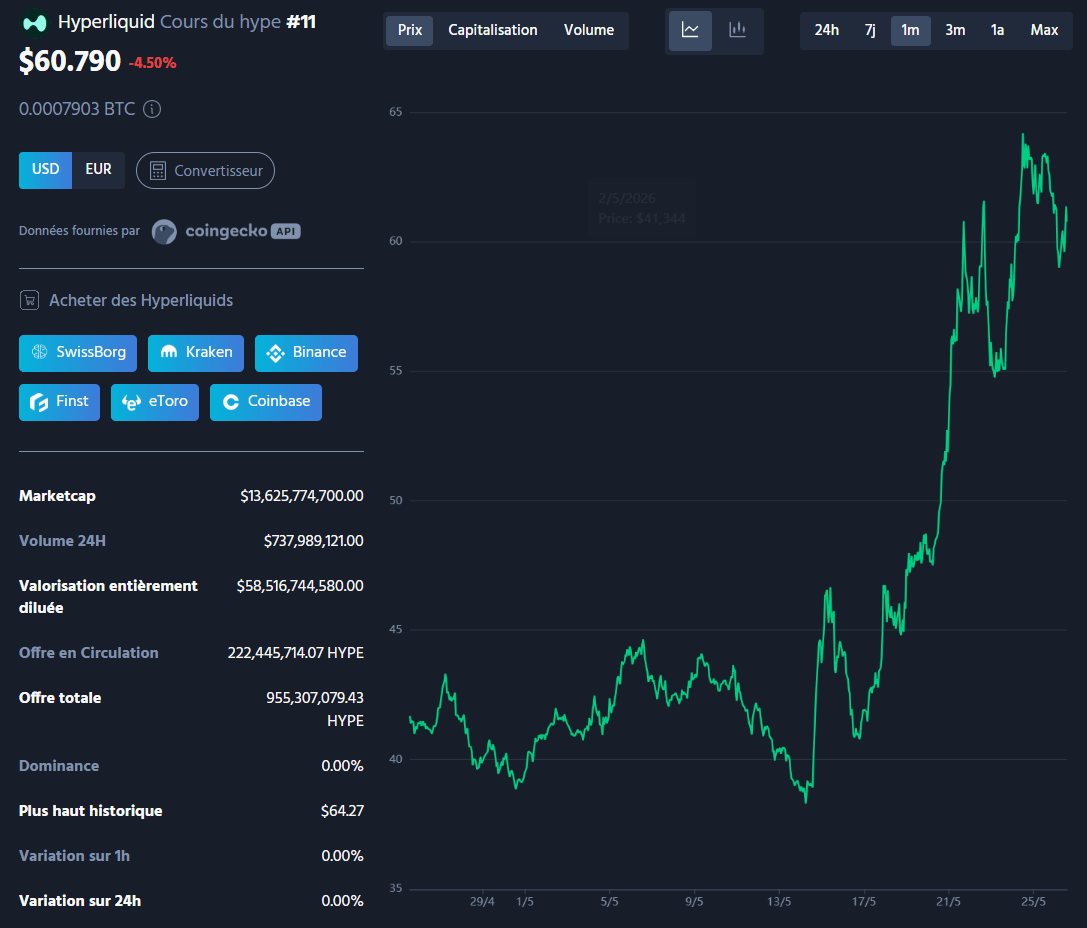The height and width of the screenshot is (928, 1087).
Task: Buy on SwissBorg
Action: [78, 353]
